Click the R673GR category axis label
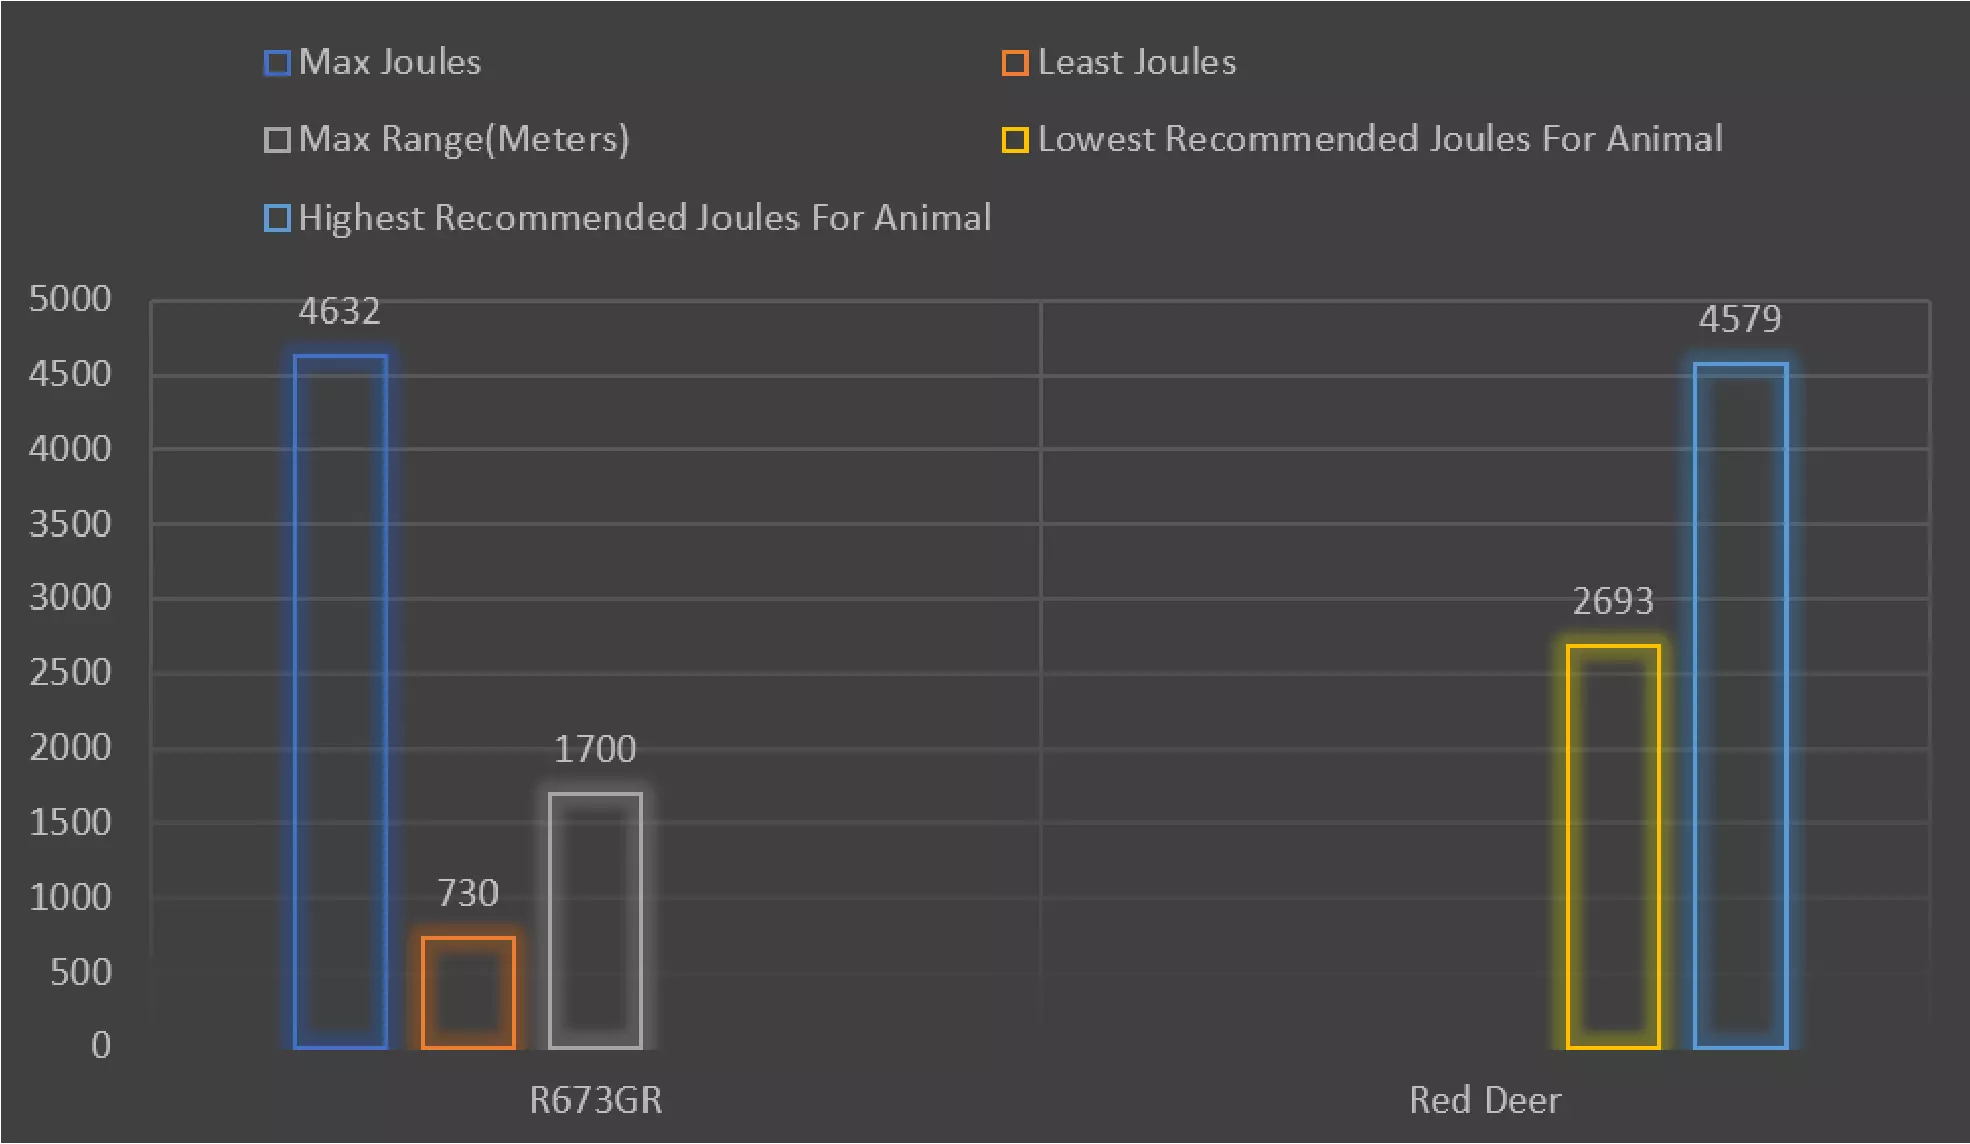This screenshot has height=1144, width=1970. (595, 1100)
